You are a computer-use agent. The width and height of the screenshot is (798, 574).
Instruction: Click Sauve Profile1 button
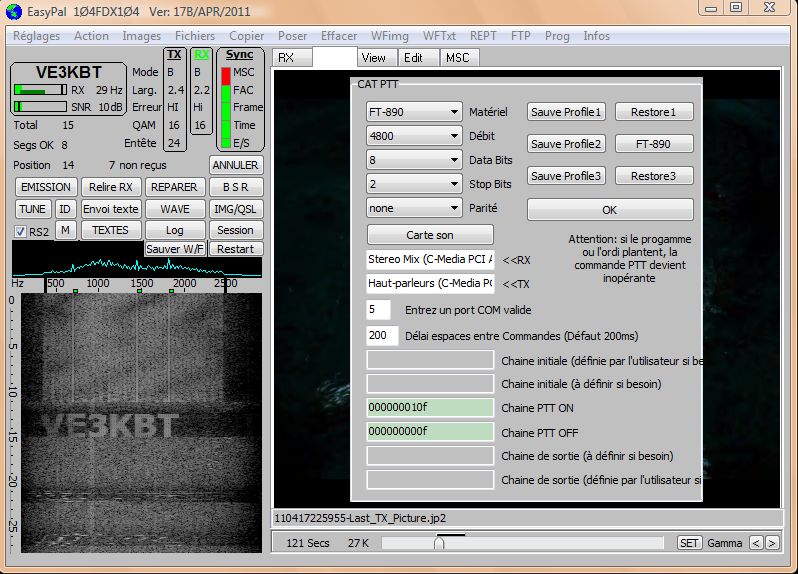(x=566, y=112)
